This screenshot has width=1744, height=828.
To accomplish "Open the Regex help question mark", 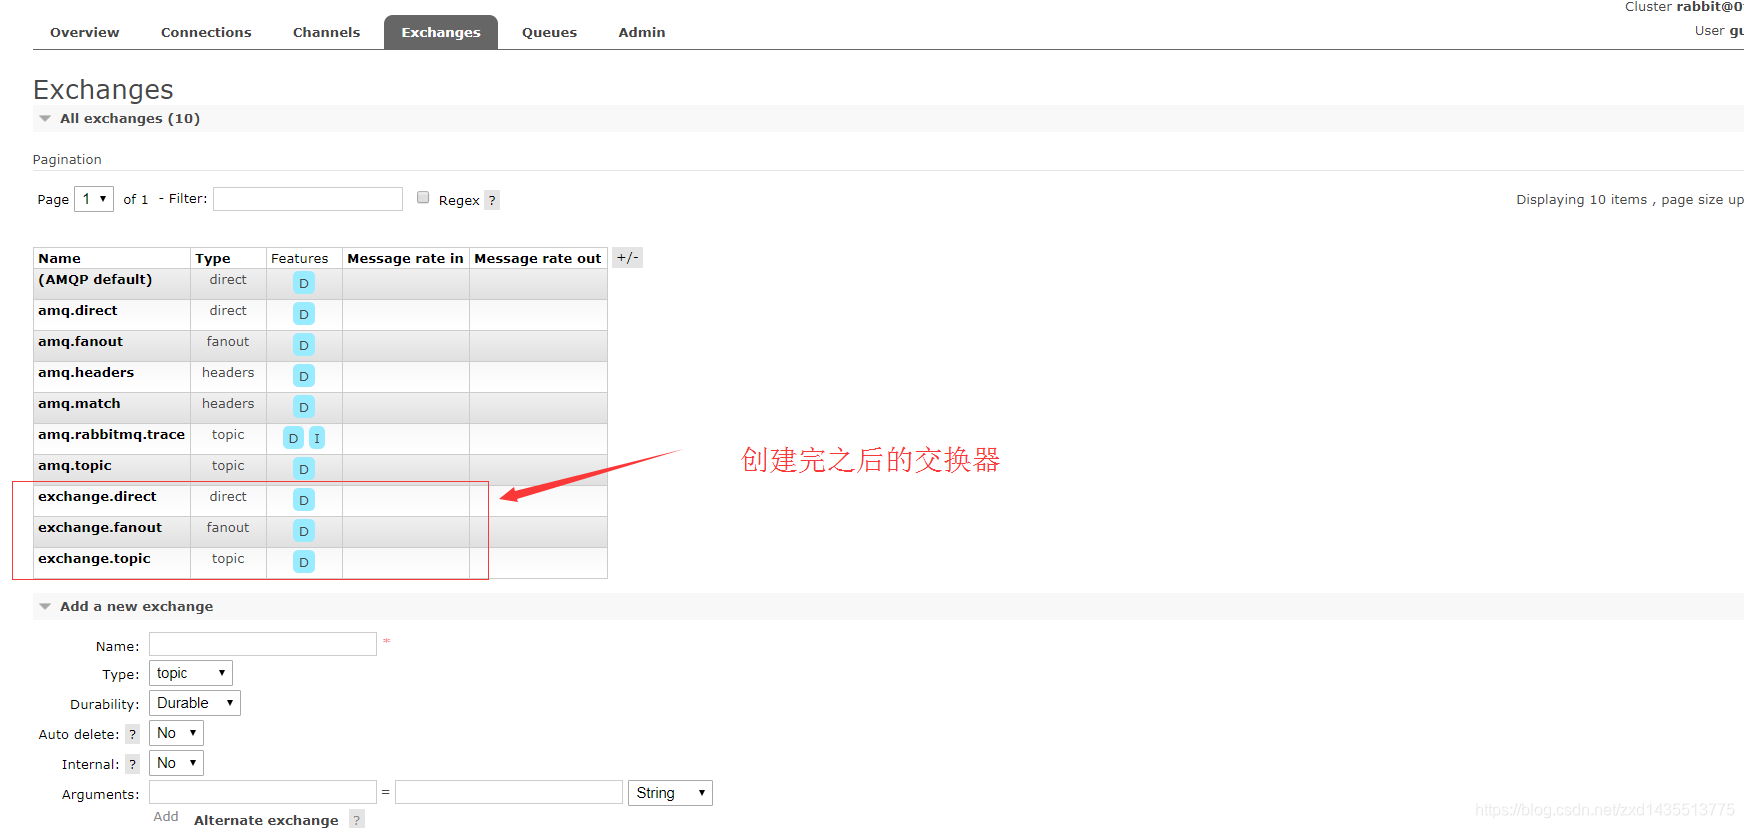I will click(492, 200).
